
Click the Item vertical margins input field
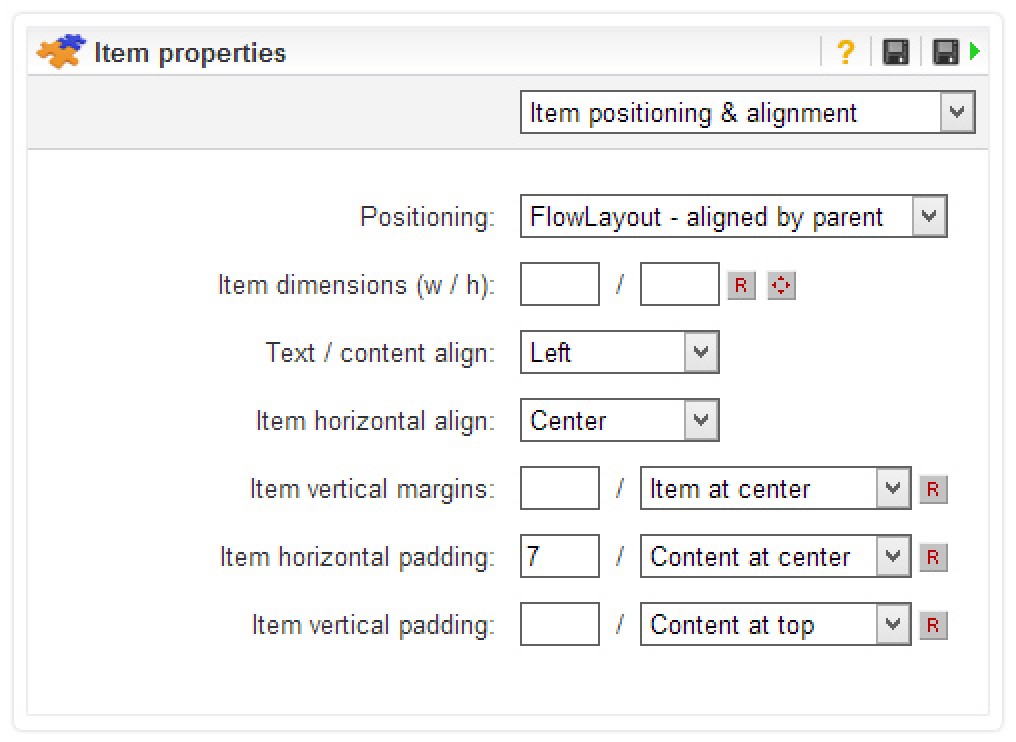(560, 489)
